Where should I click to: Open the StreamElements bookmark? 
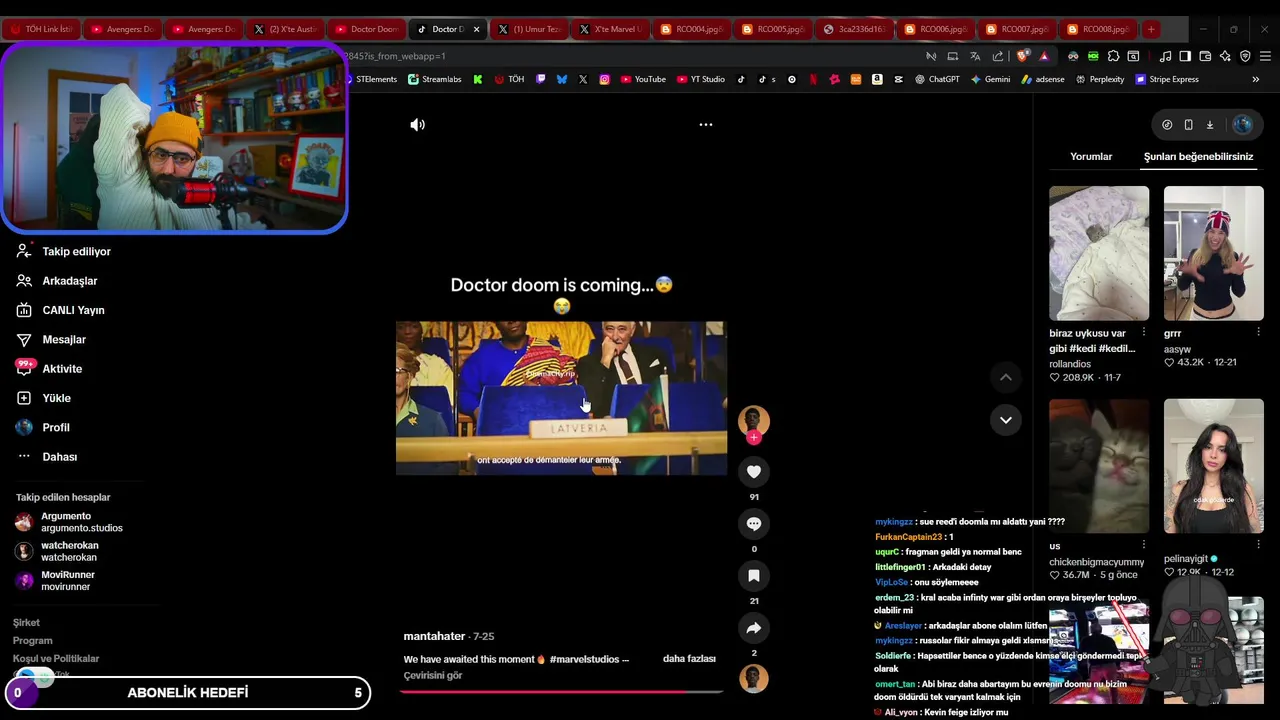click(370, 79)
